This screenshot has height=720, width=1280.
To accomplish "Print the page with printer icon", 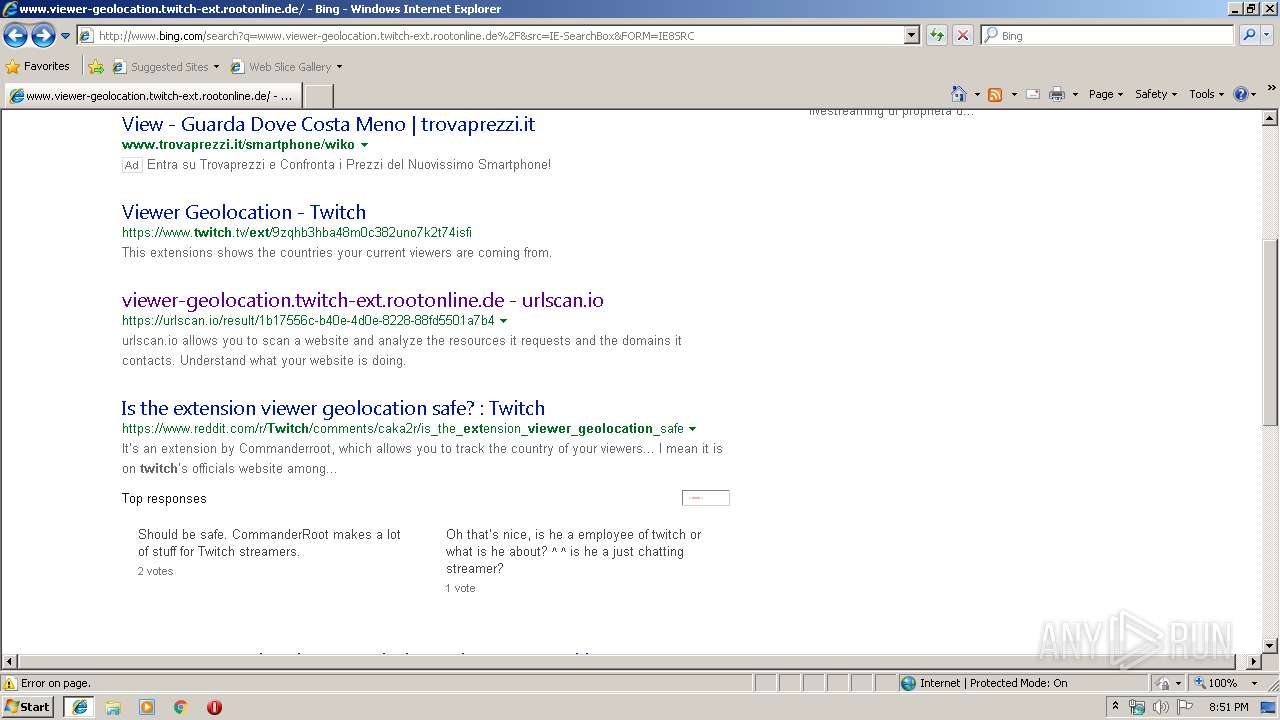I will coord(1057,94).
